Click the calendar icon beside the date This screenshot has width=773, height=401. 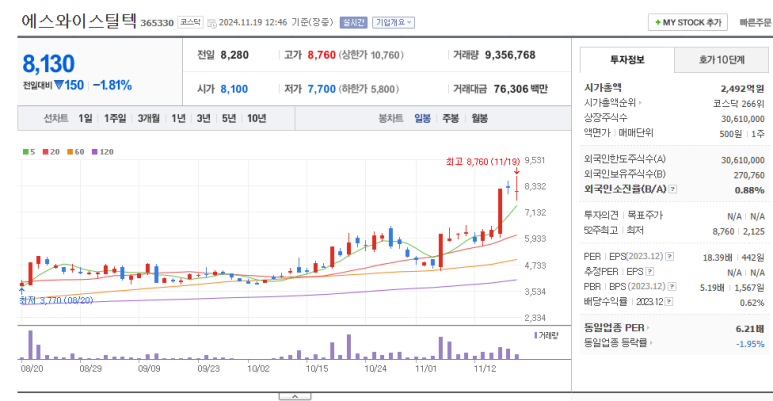[x=212, y=23]
